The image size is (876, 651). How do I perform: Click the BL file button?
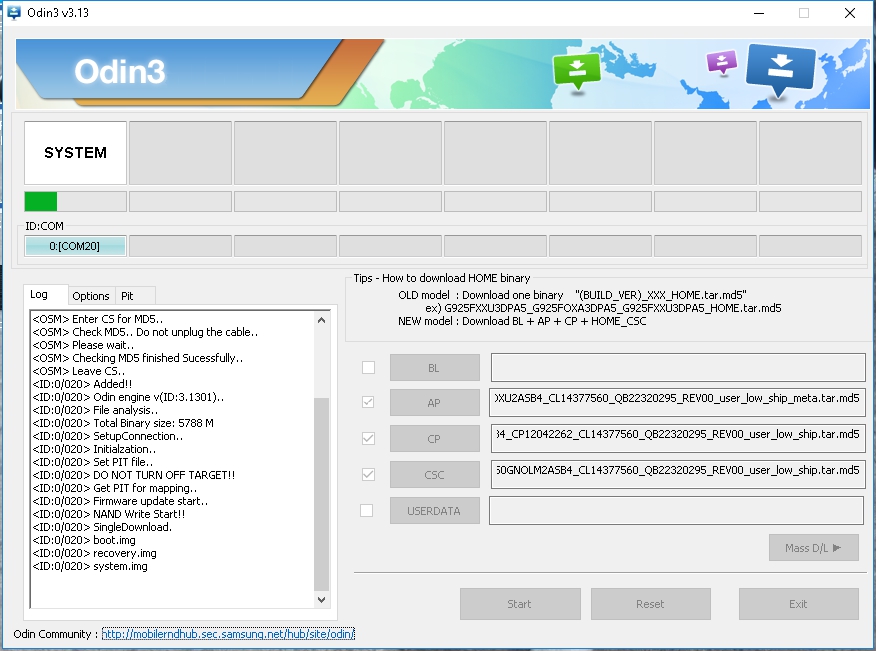[x=435, y=368]
